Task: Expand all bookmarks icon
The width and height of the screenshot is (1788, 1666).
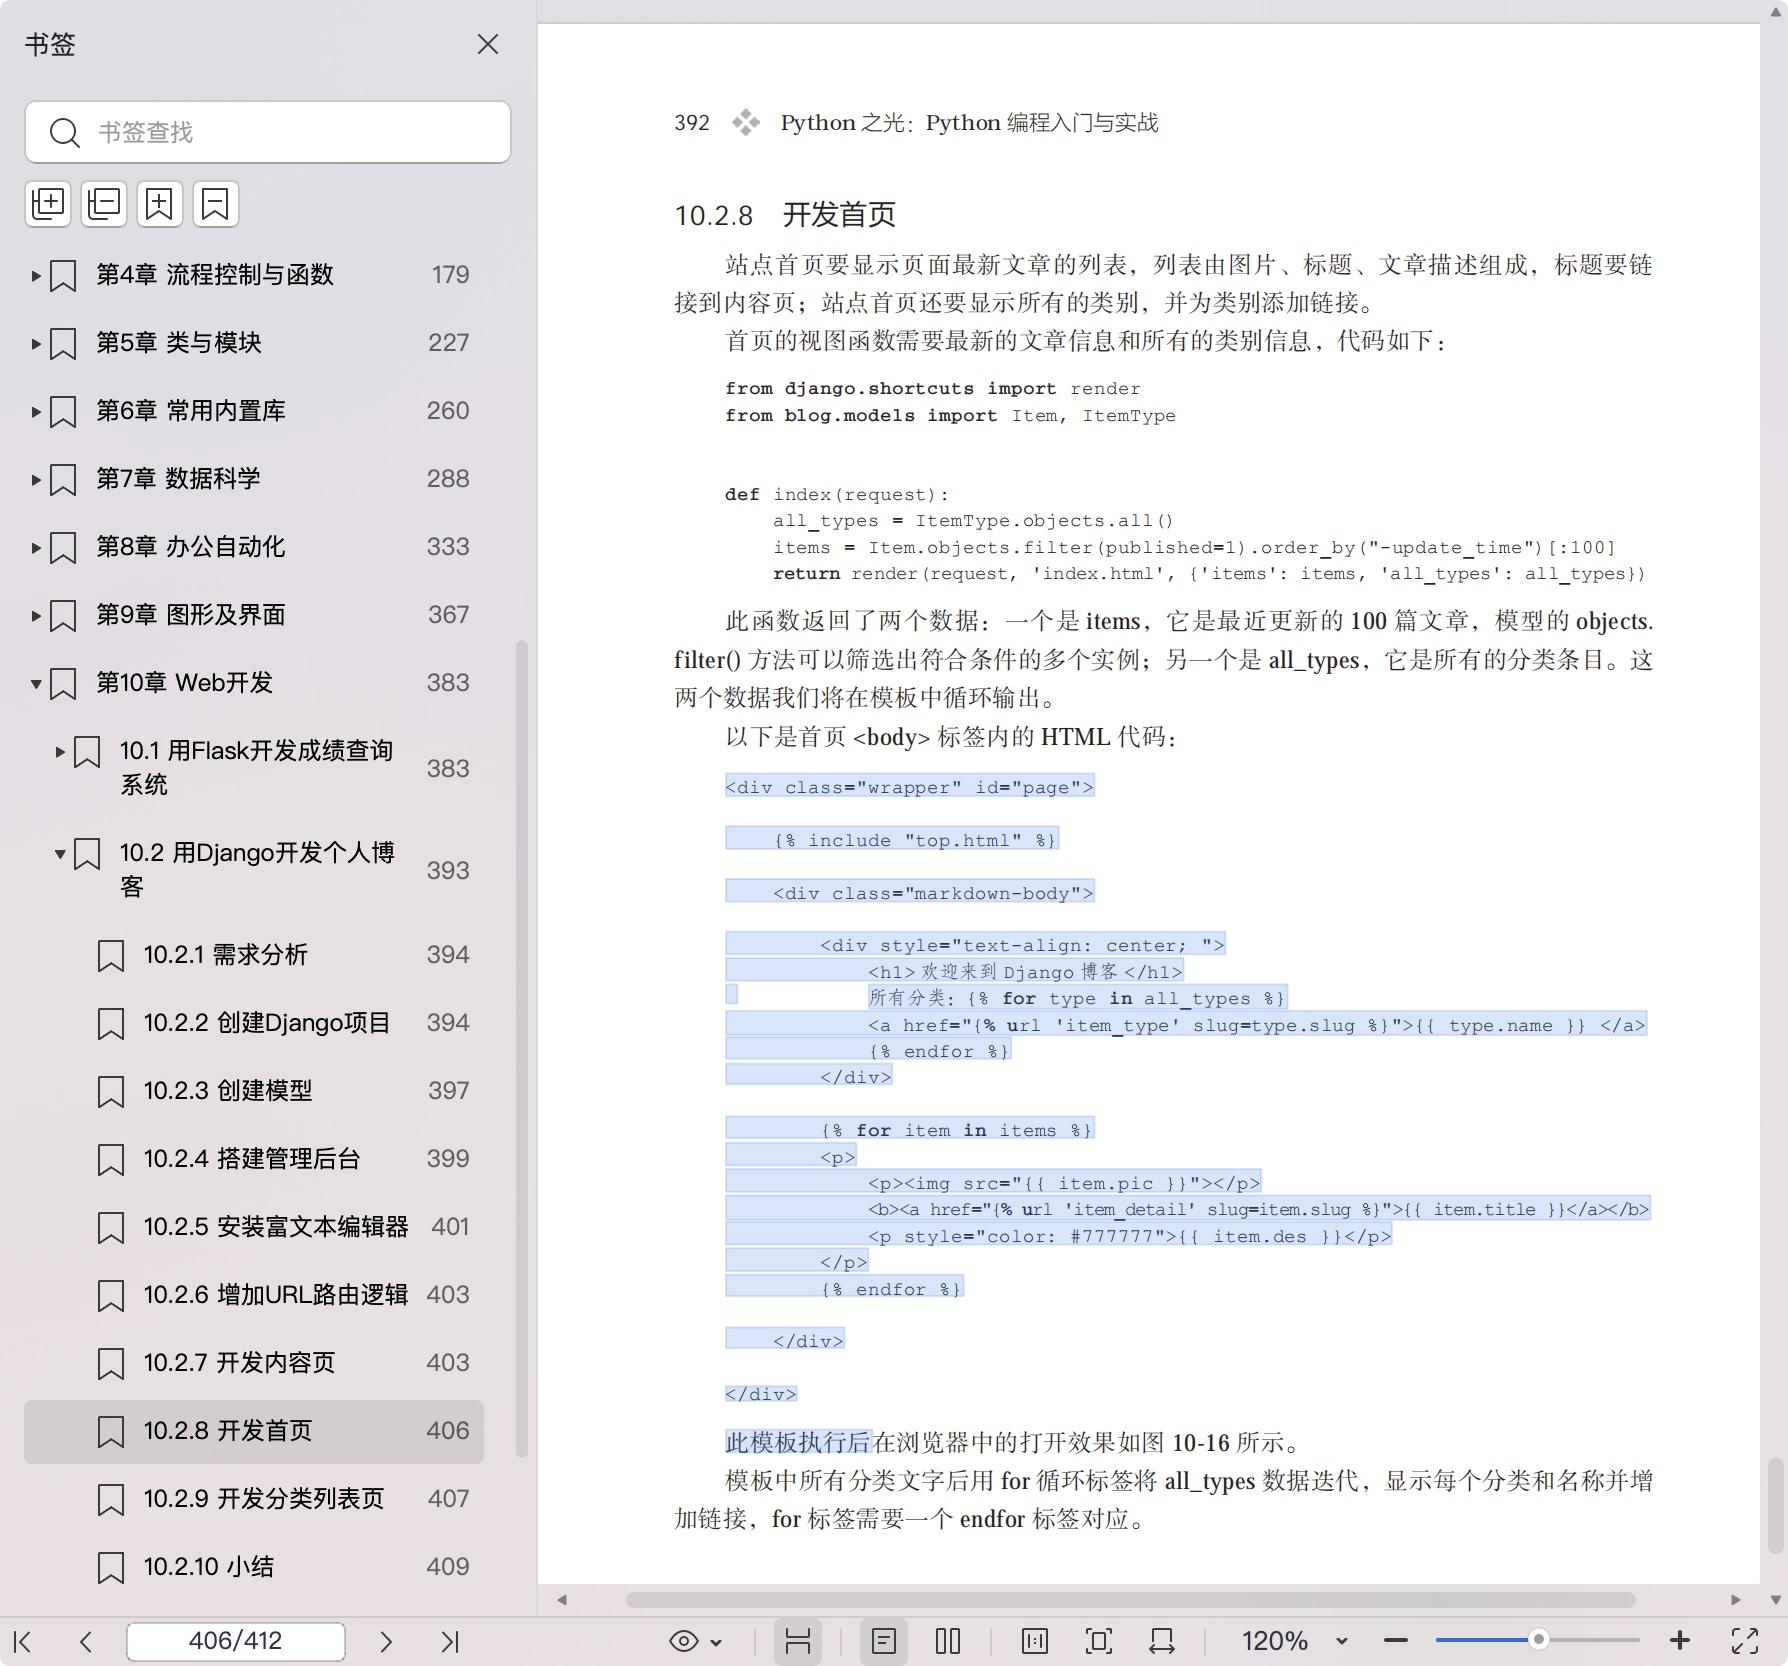Action: [48, 204]
